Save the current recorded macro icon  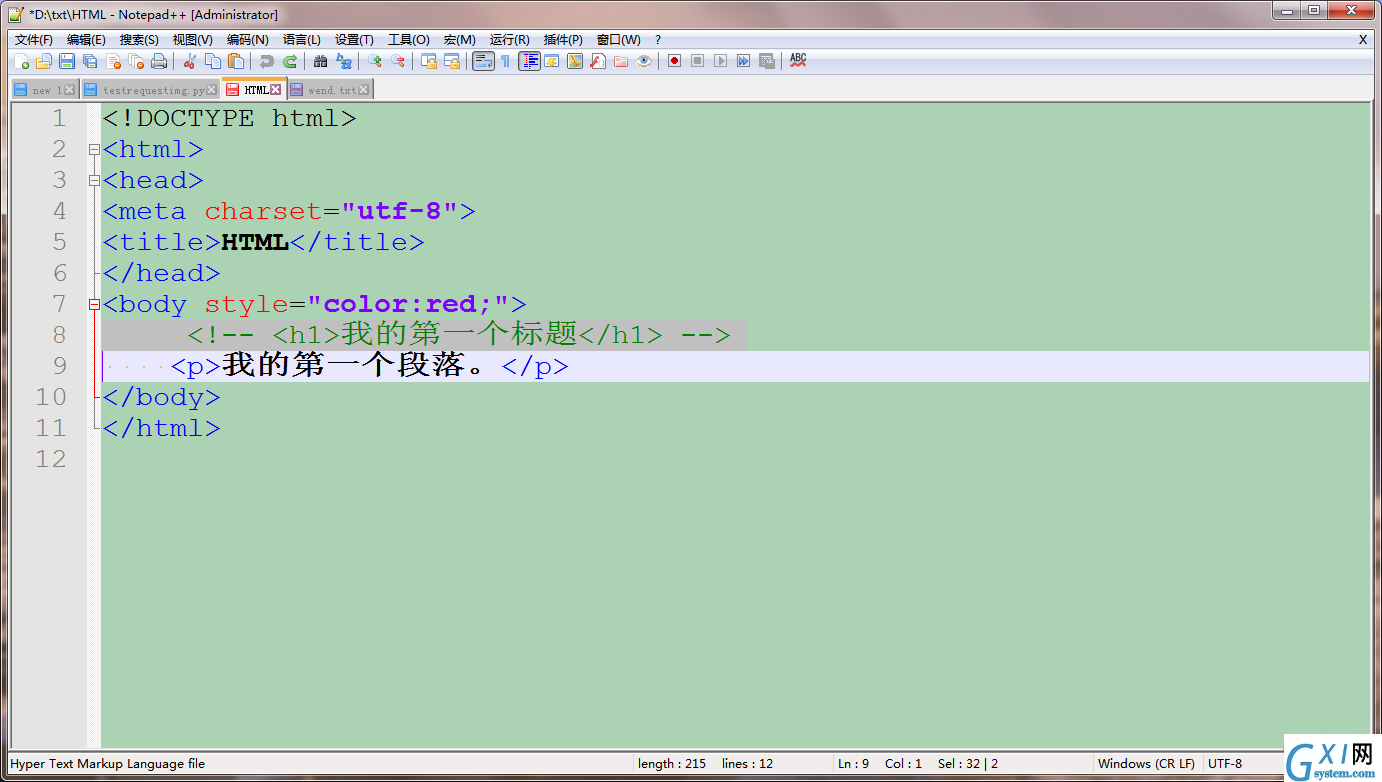(767, 61)
